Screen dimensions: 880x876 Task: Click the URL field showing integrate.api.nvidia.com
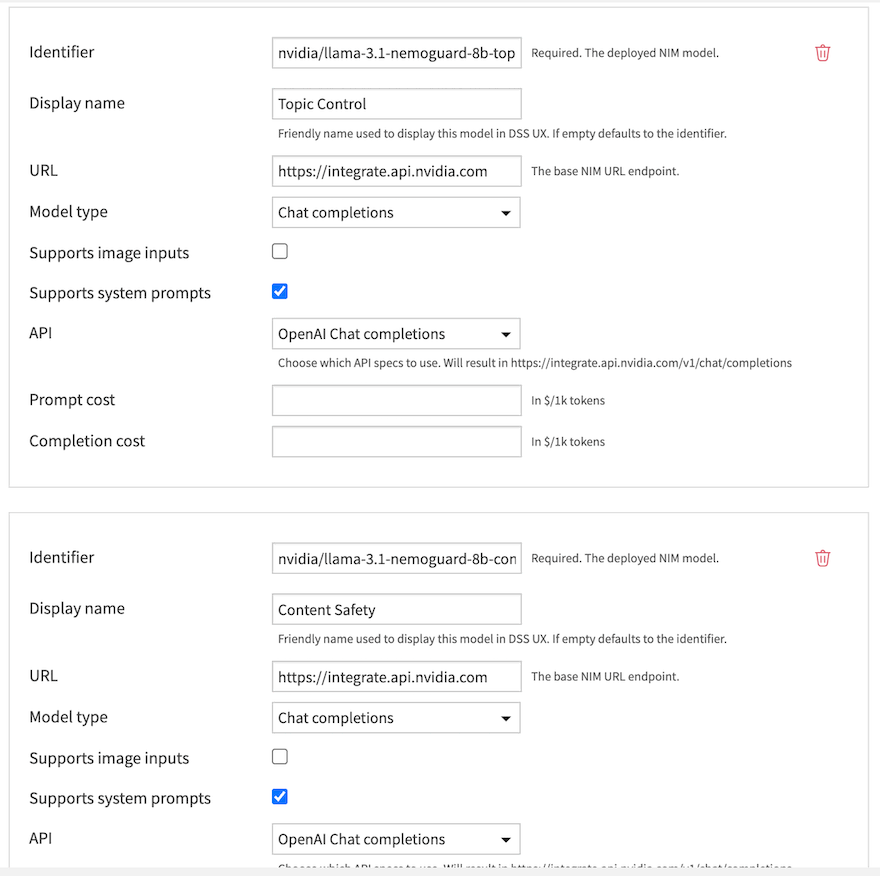pos(396,170)
